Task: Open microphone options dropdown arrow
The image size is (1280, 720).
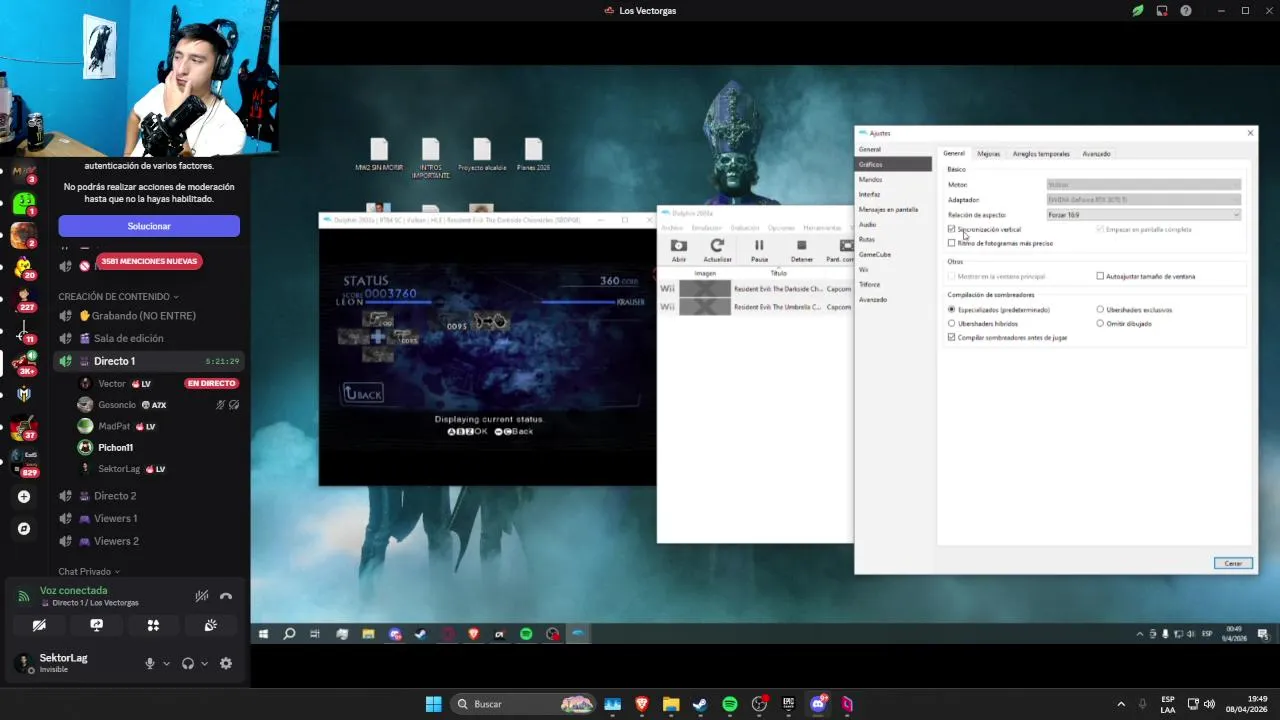Action: 166,663
